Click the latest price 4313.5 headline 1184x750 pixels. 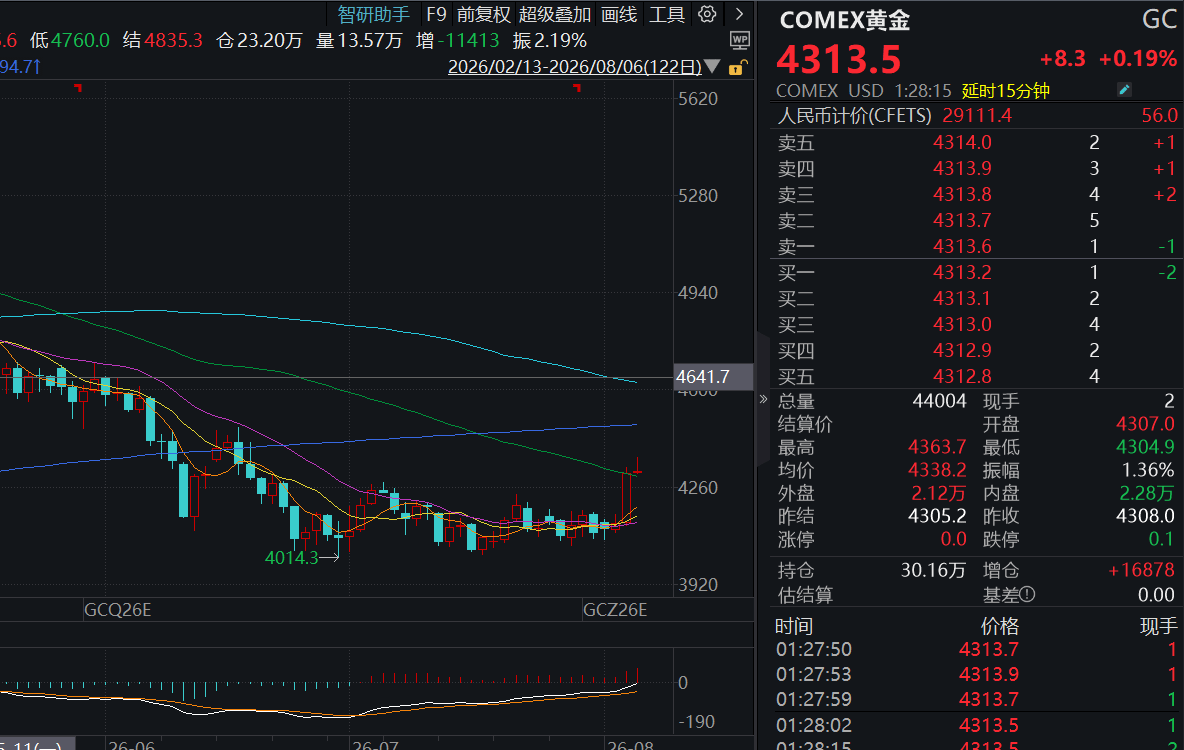839,59
